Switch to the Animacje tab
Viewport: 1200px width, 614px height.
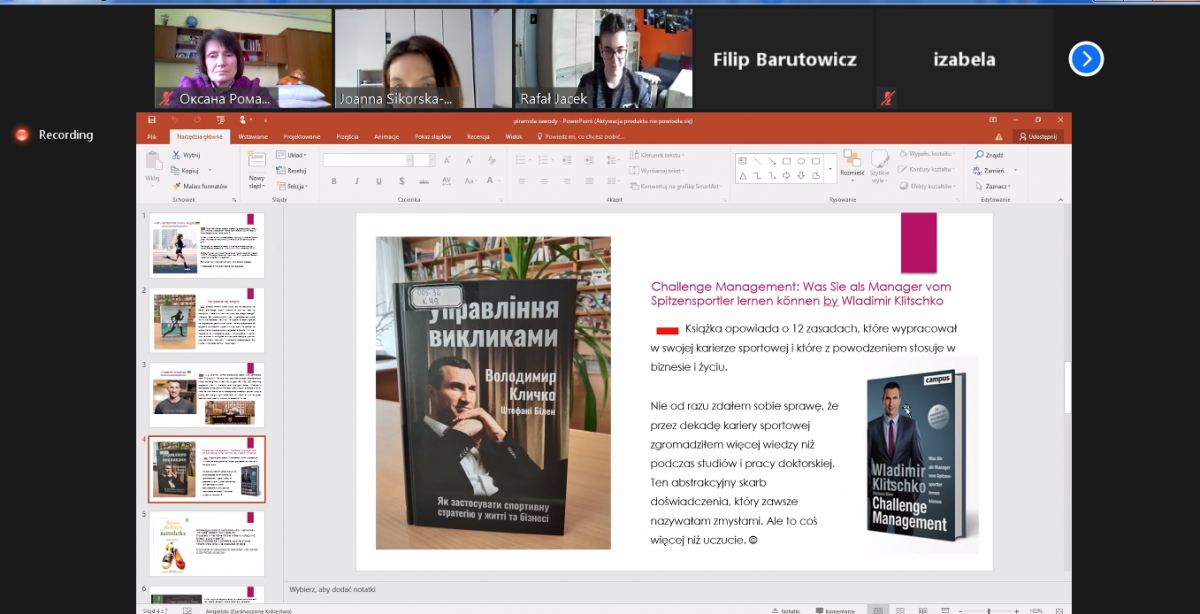point(386,136)
